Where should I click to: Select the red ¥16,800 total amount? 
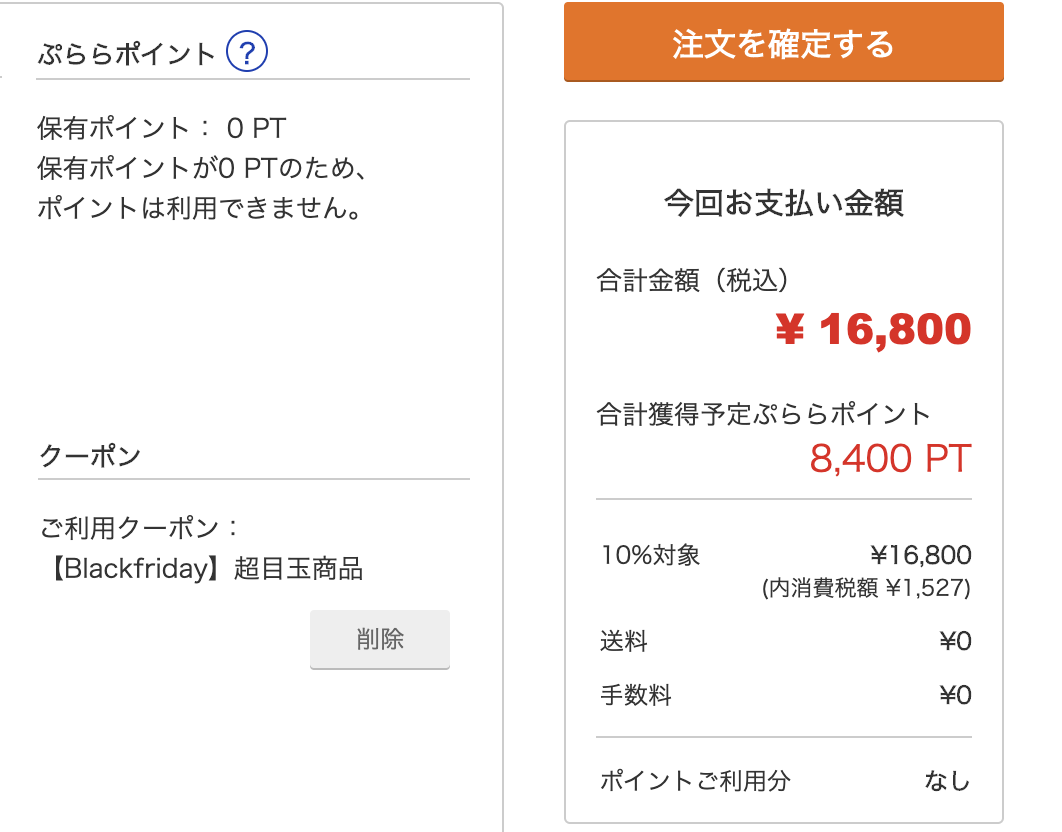point(874,330)
